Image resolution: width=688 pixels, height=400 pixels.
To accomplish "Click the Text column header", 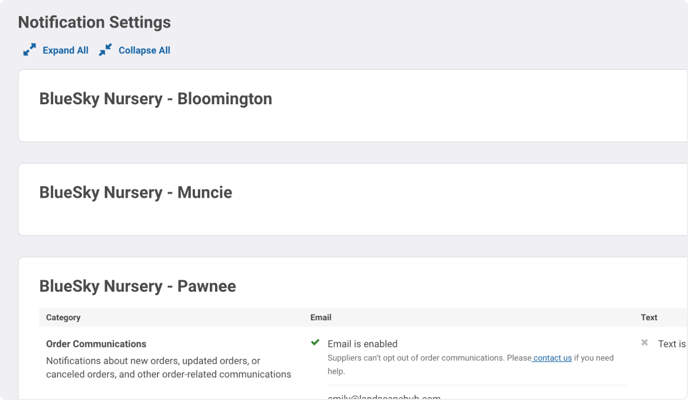I will click(649, 318).
